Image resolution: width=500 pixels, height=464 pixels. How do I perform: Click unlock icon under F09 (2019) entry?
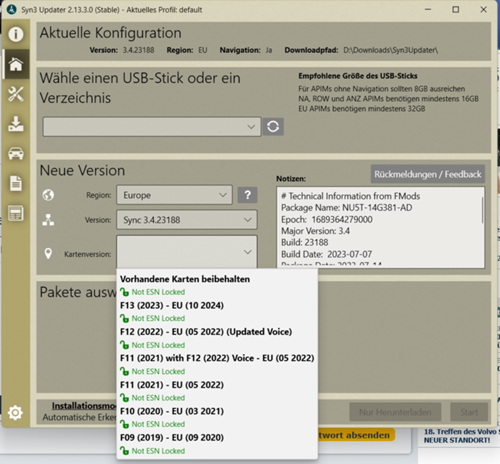(124, 451)
